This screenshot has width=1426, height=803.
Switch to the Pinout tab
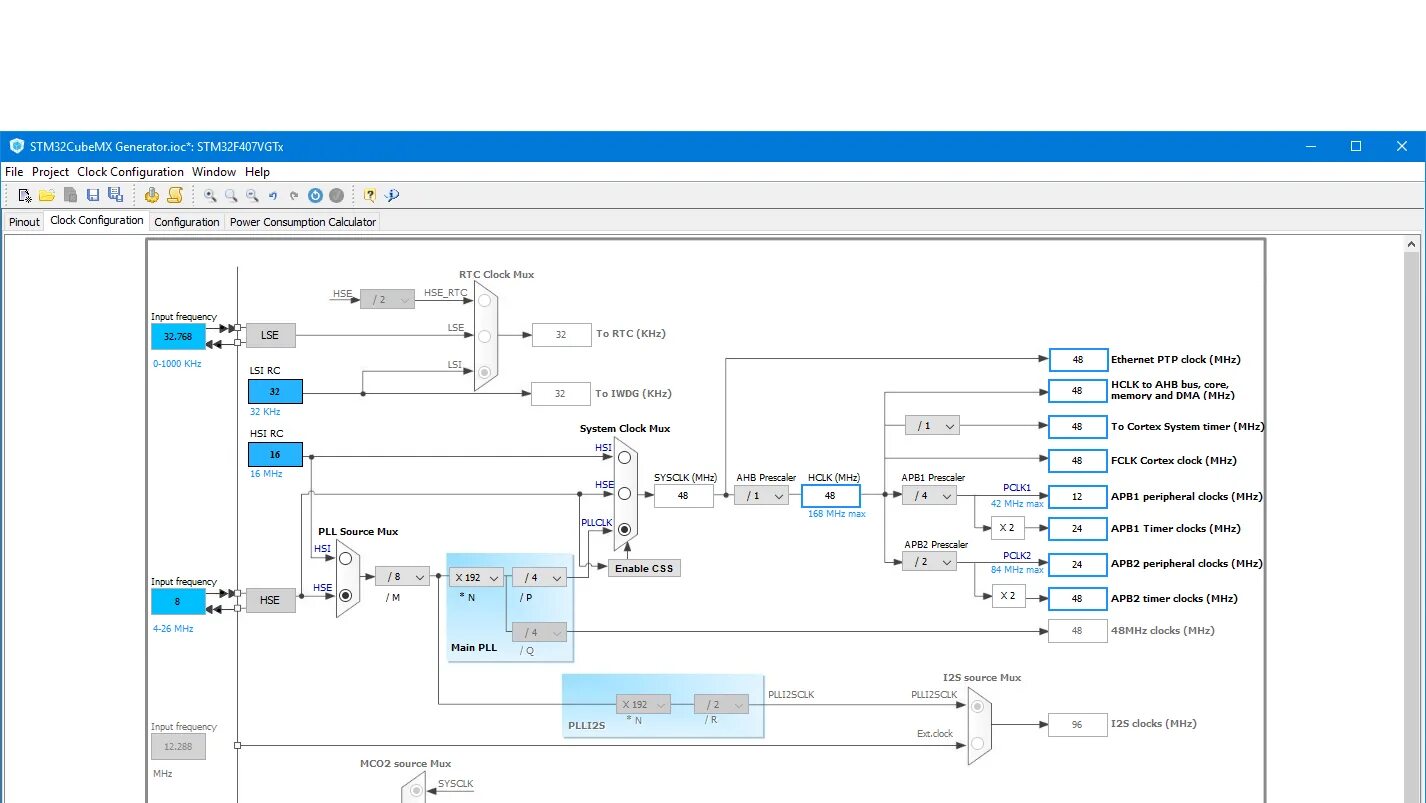pyautogui.click(x=24, y=222)
